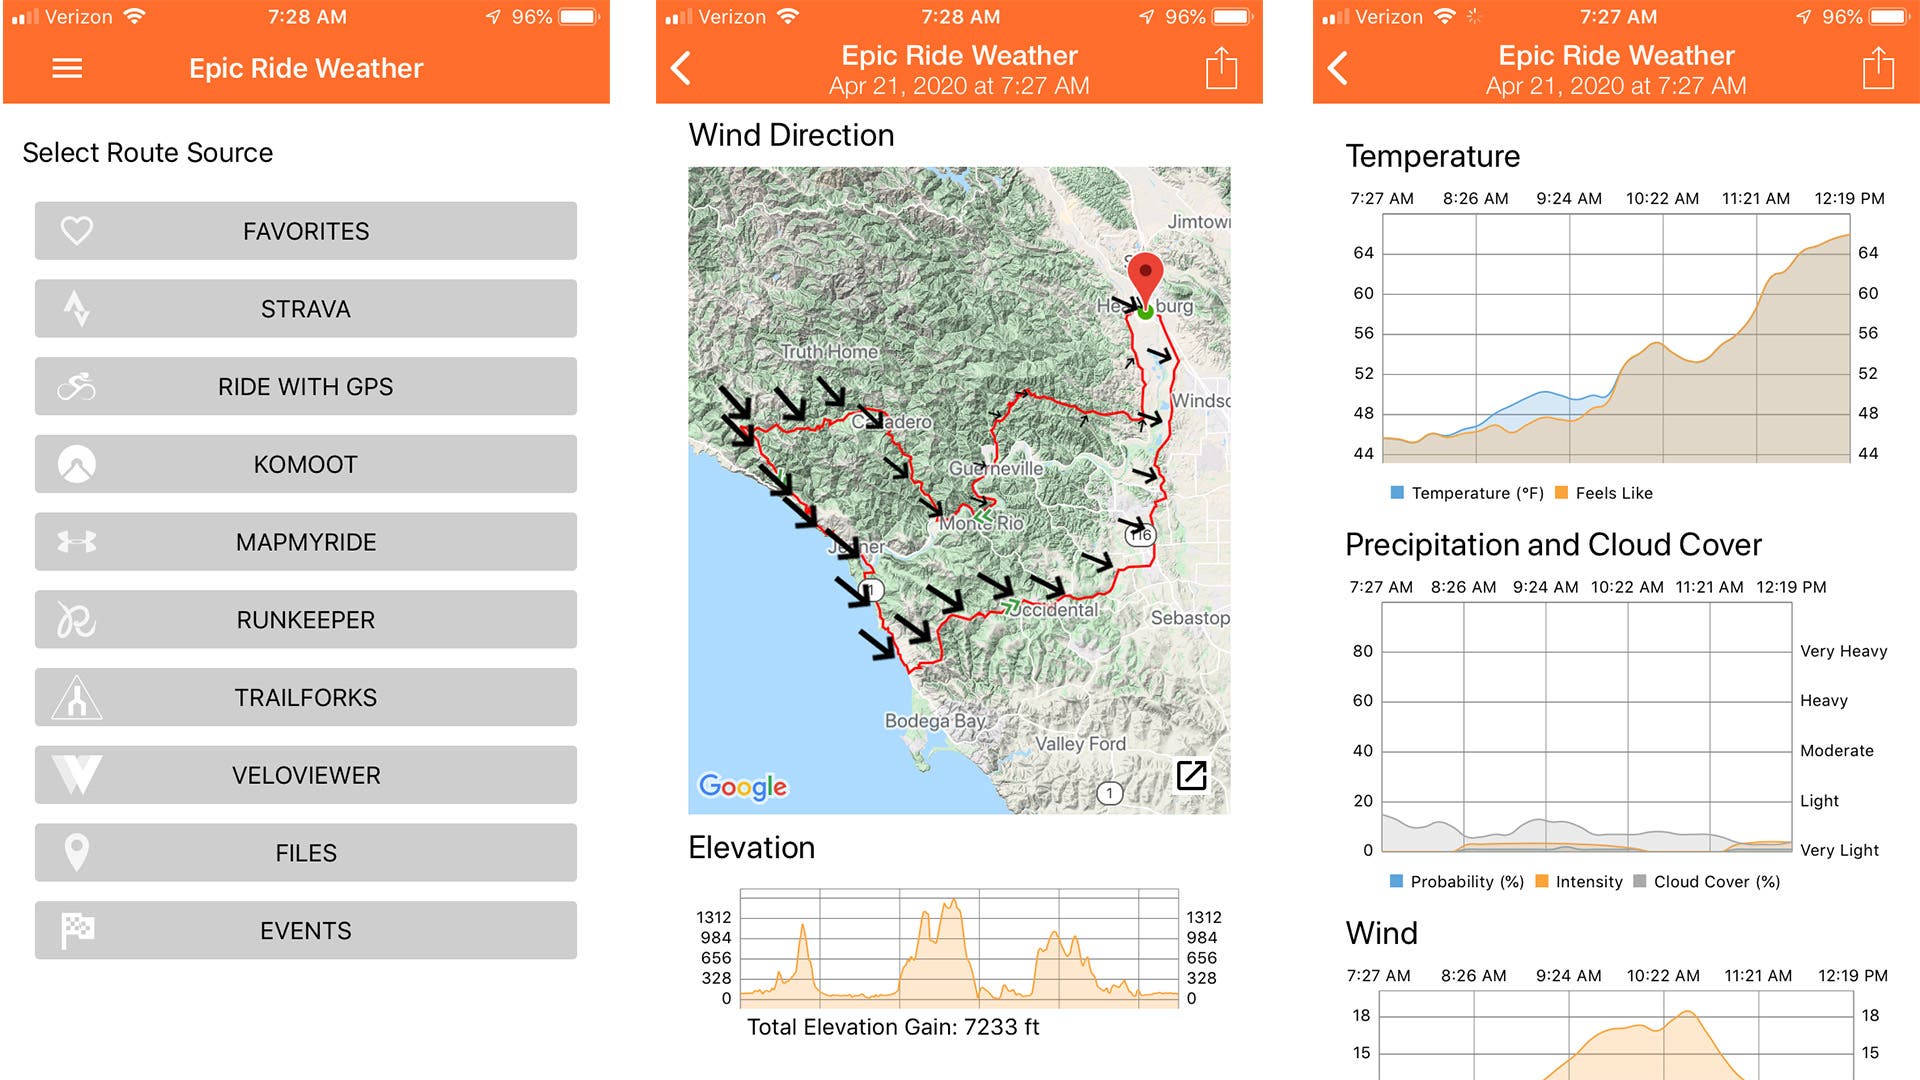
Task: Select RIDE WITH GPS route source
Action: pyautogui.click(x=306, y=387)
